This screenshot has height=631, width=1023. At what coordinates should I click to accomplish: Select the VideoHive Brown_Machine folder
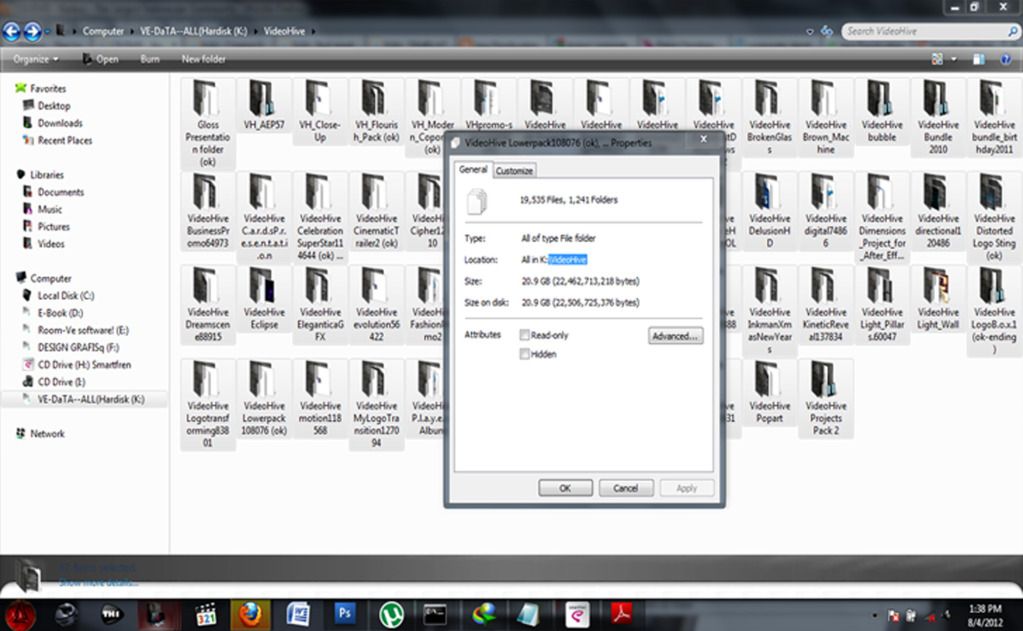pyautogui.click(x=826, y=117)
